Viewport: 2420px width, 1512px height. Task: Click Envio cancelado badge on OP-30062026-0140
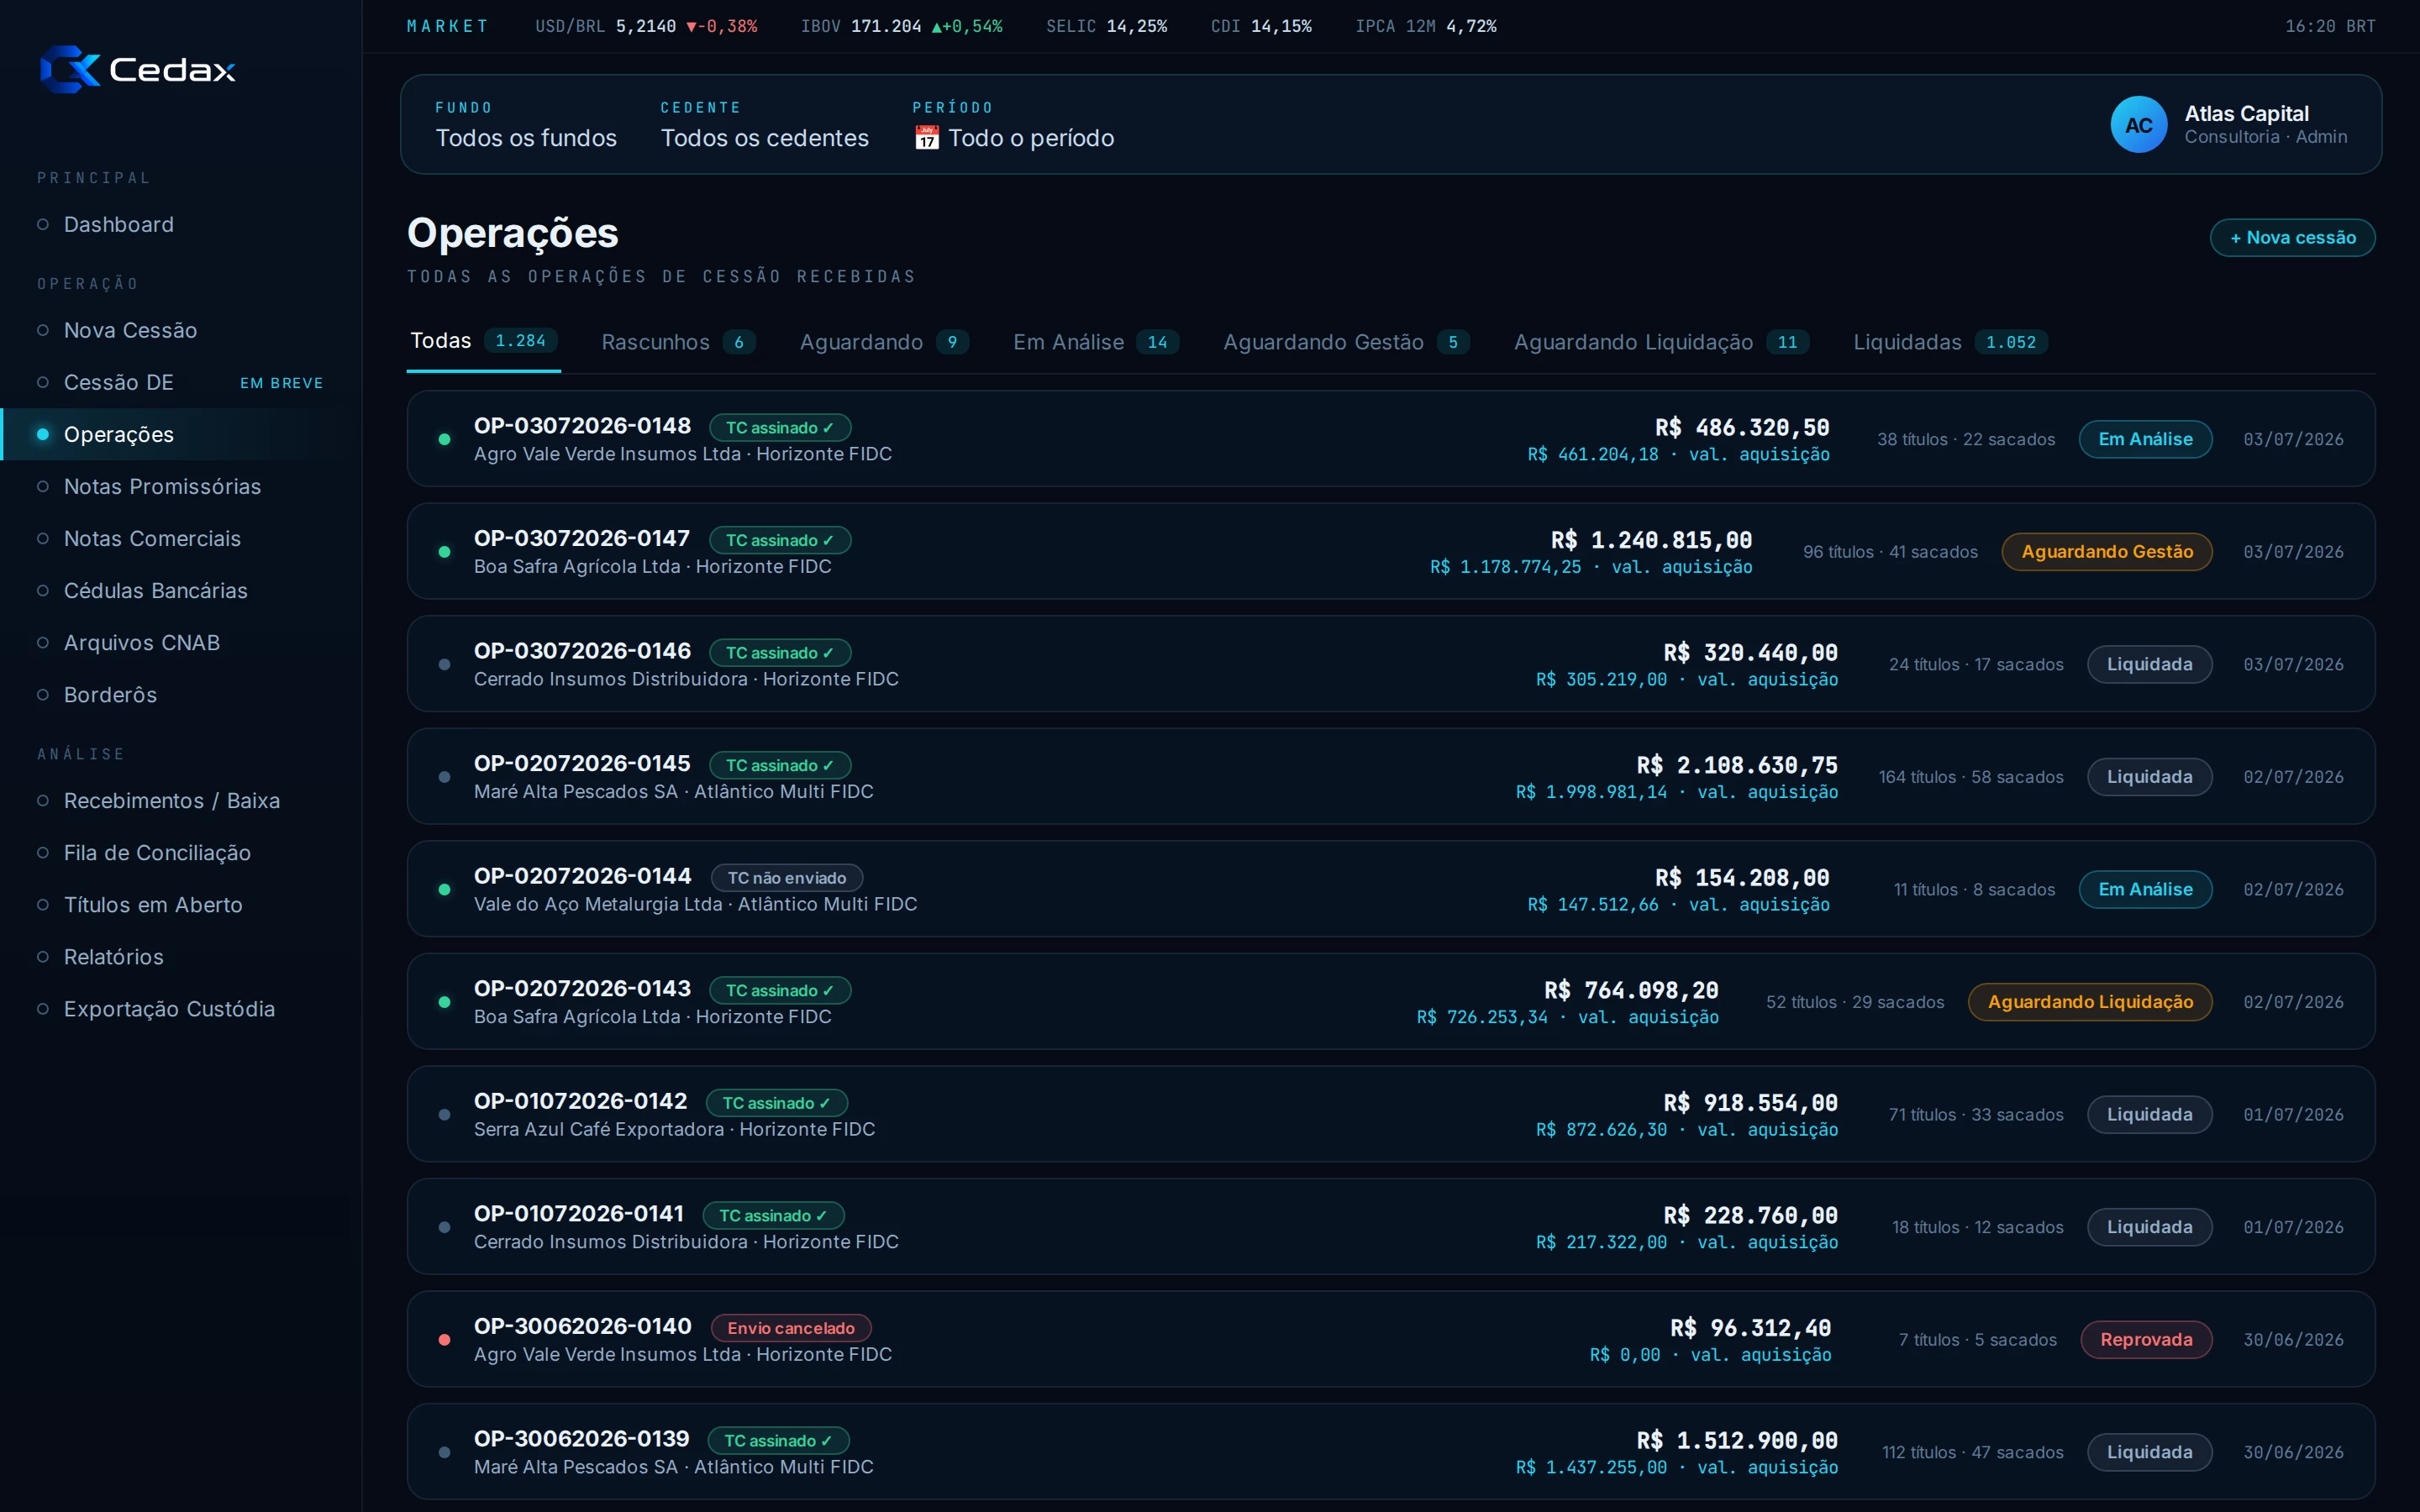(x=791, y=1328)
